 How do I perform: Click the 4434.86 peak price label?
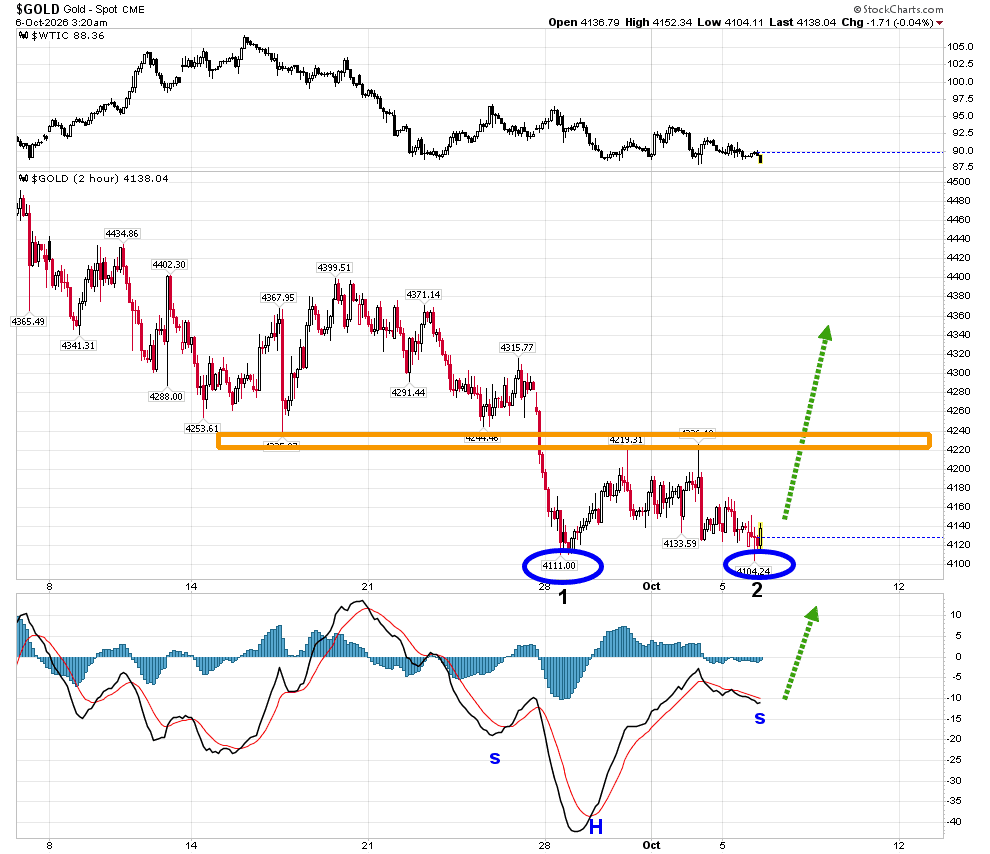(x=122, y=234)
